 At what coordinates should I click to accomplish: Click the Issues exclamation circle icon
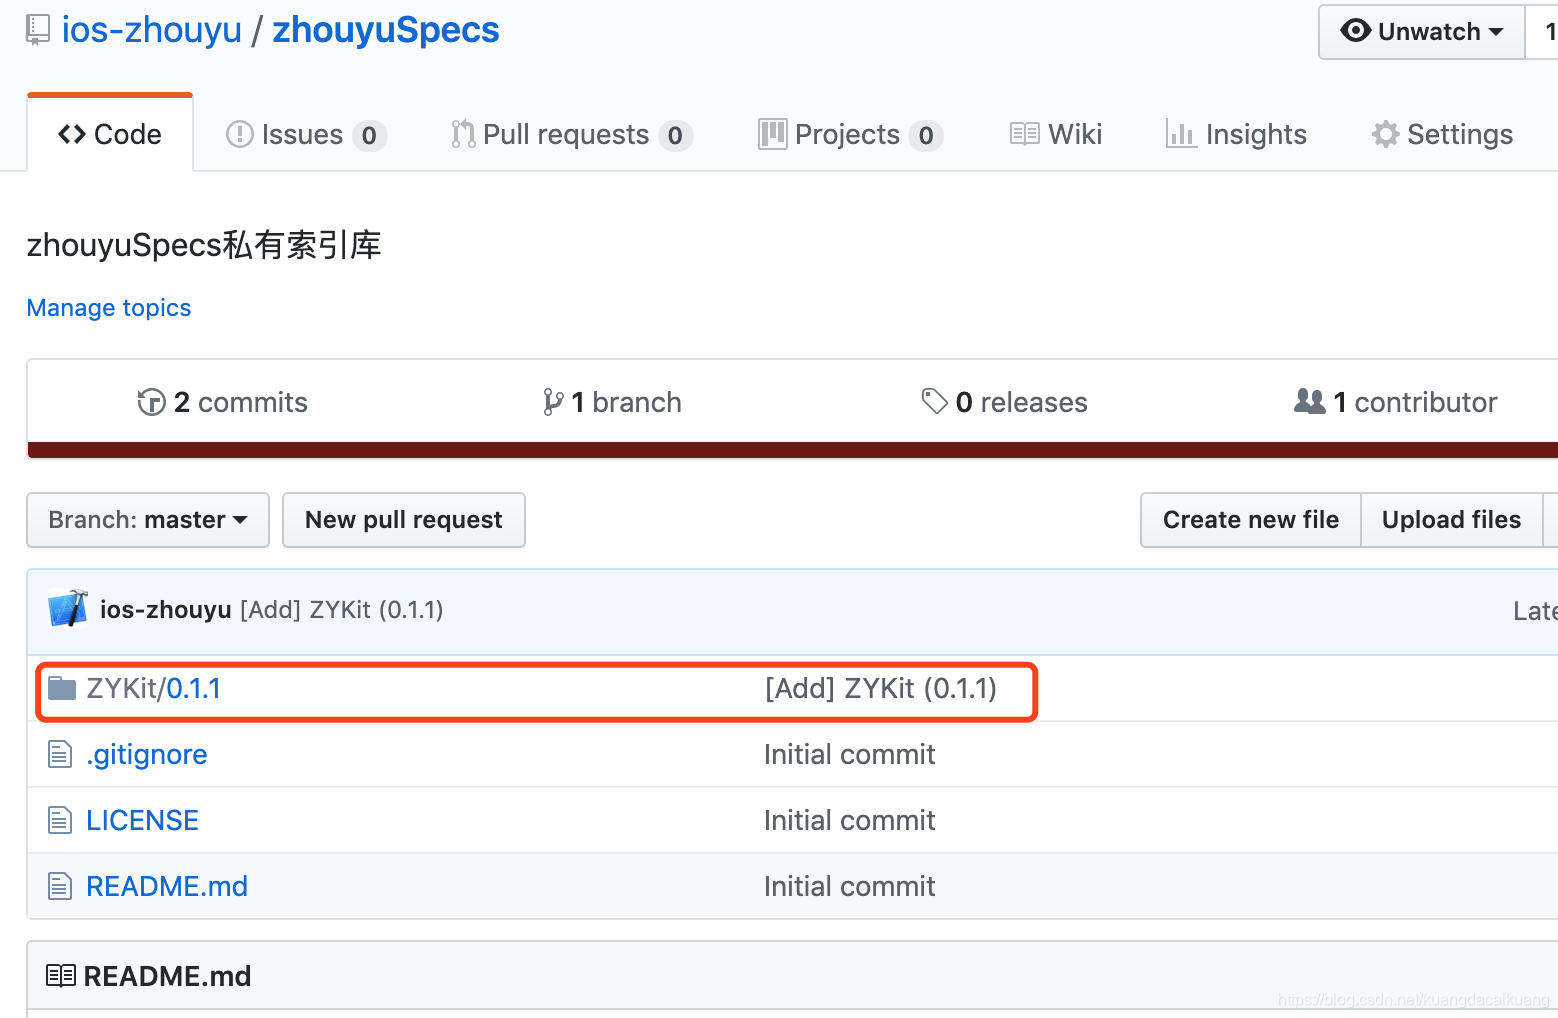240,134
